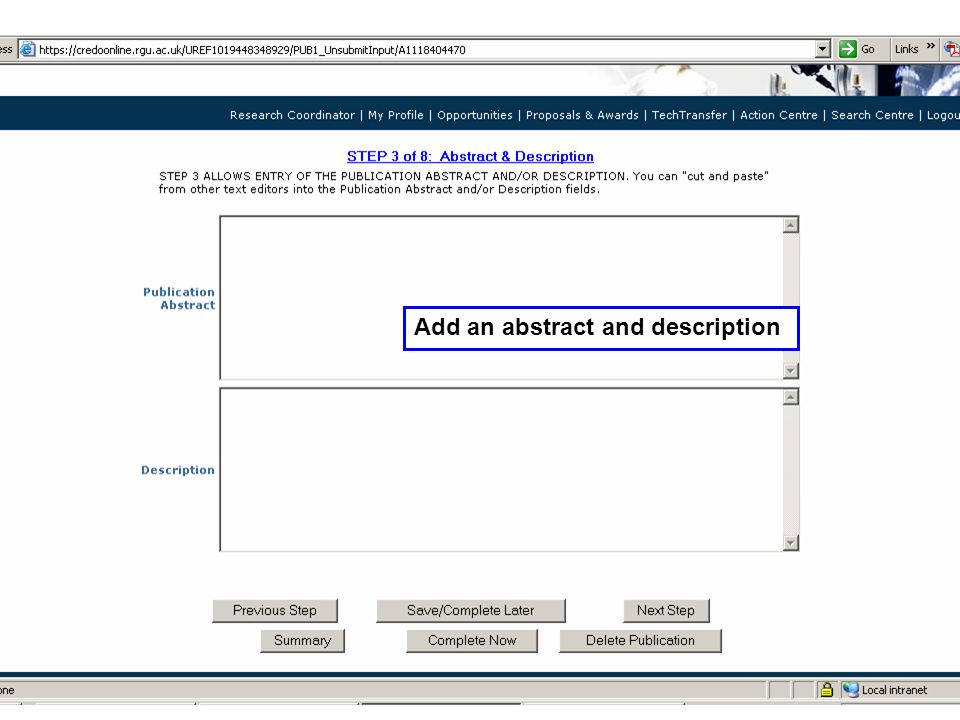Click Publication Abstract scrollbar up arrow
Screen dimensions: 960x720
coord(790,225)
